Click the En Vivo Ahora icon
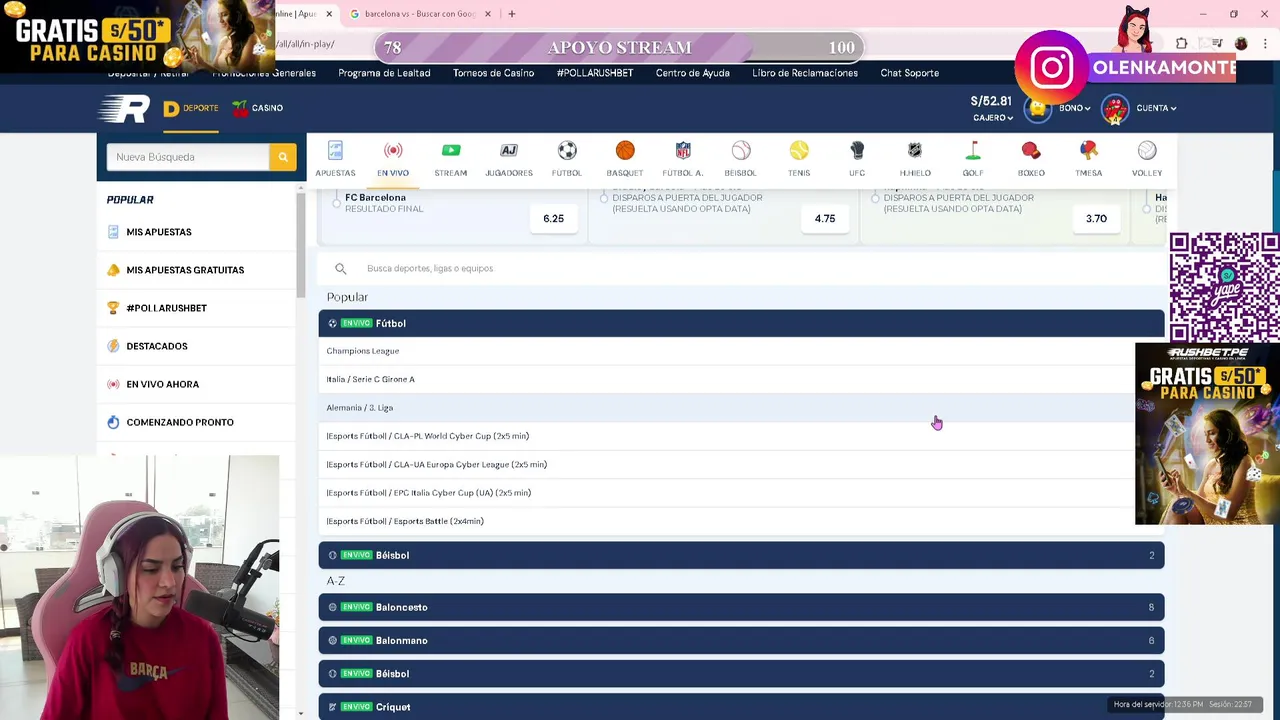 (x=113, y=384)
